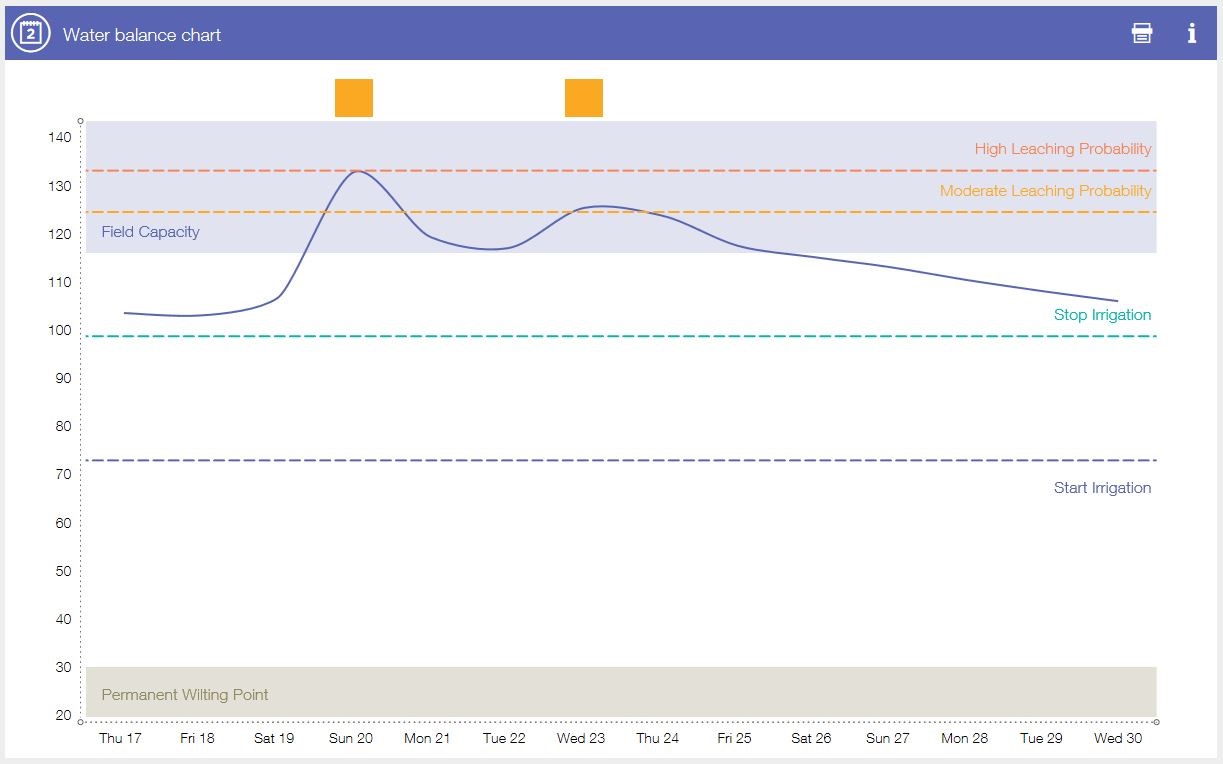1223x764 pixels.
Task: Select the 'Thu 17' date on x-axis
Action: pyautogui.click(x=120, y=739)
